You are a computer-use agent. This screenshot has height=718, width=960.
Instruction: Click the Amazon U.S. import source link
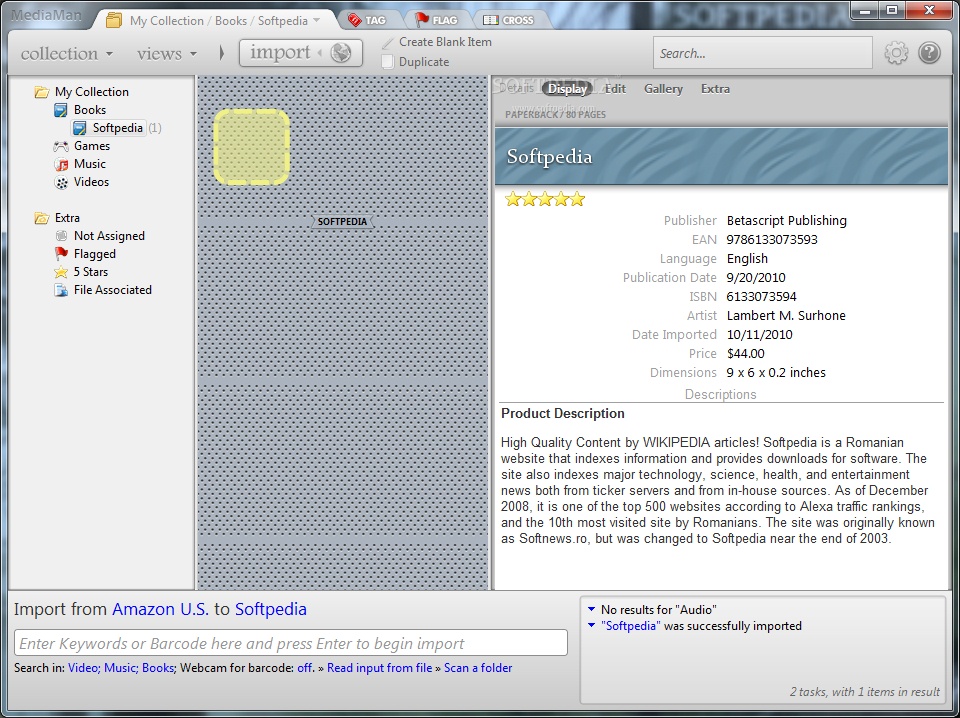(x=160, y=609)
